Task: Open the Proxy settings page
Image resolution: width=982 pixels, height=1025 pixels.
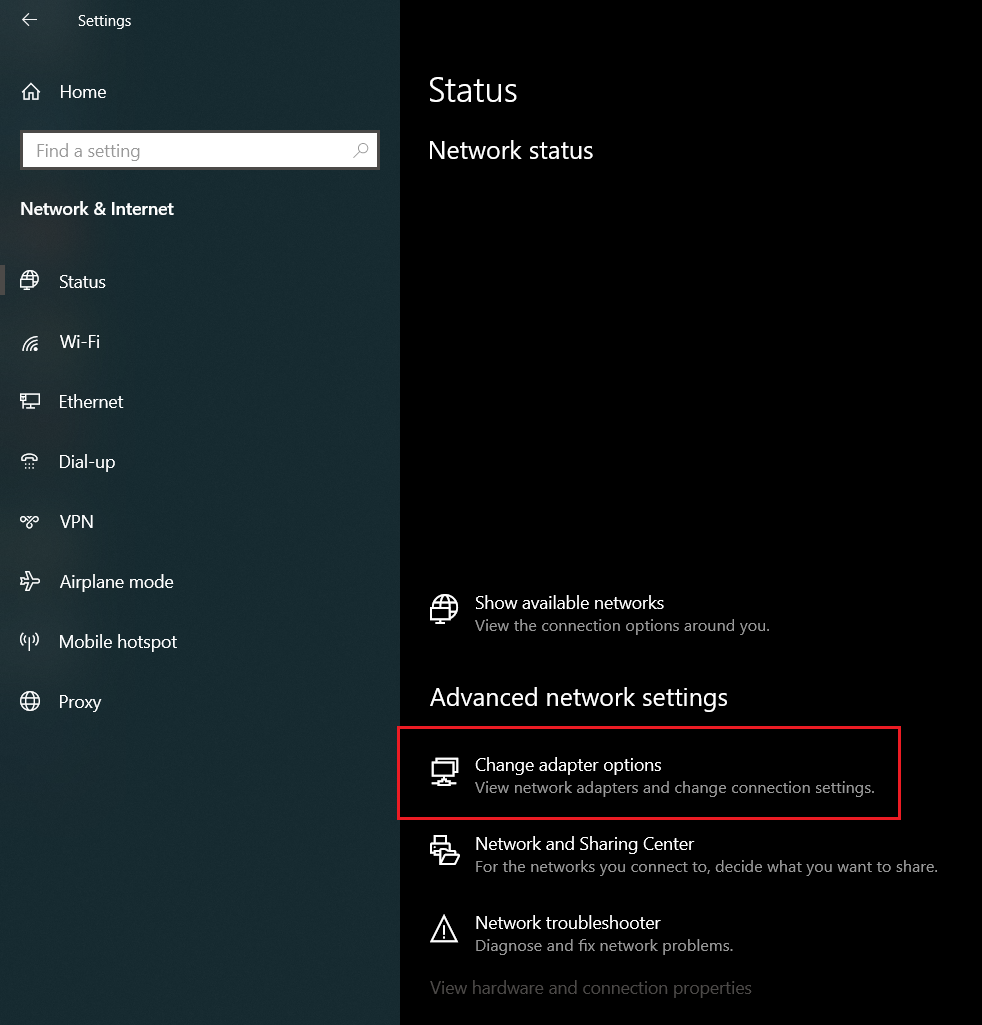Action: point(79,702)
